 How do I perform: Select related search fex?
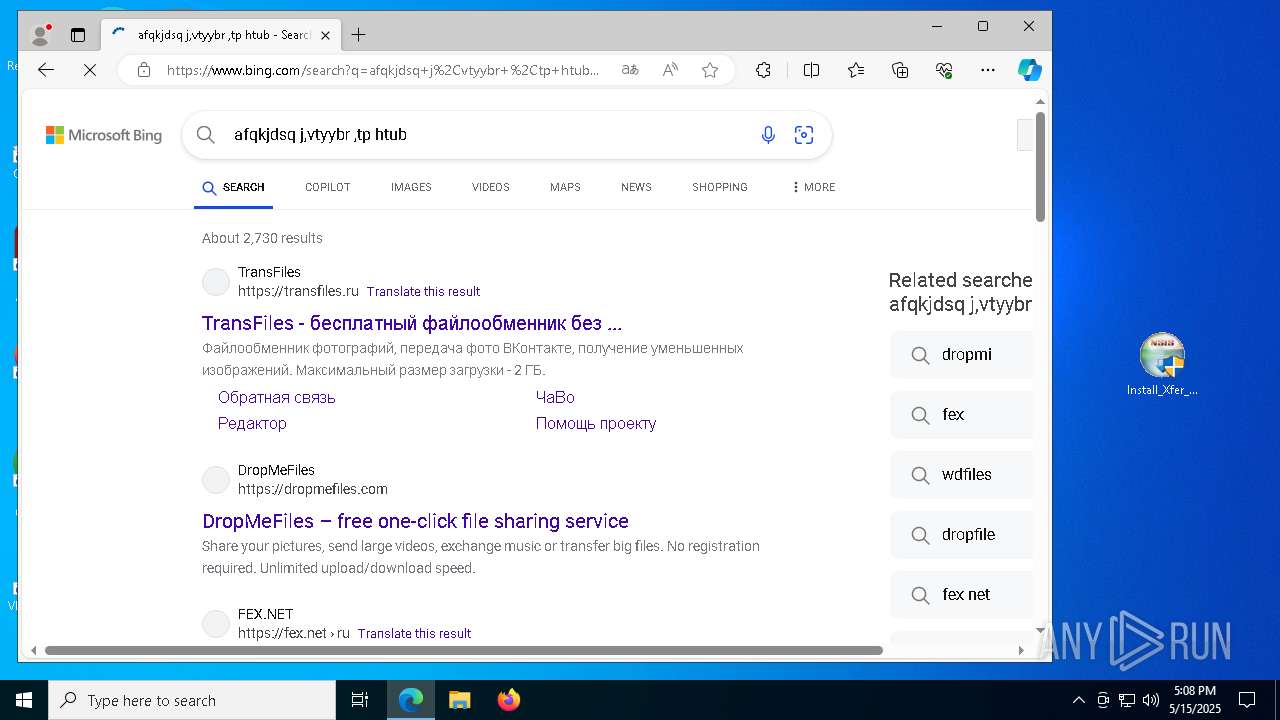(x=961, y=414)
